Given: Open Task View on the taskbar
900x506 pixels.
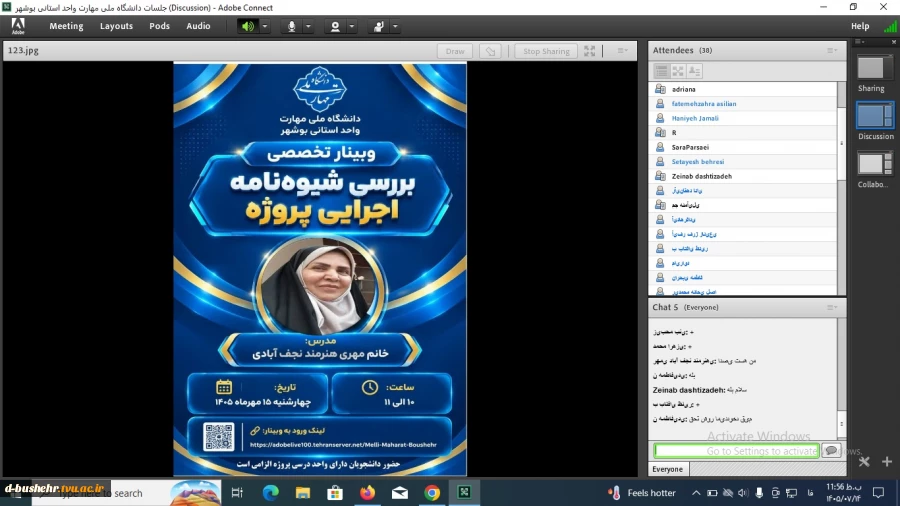Looking at the screenshot, I should point(236,492).
